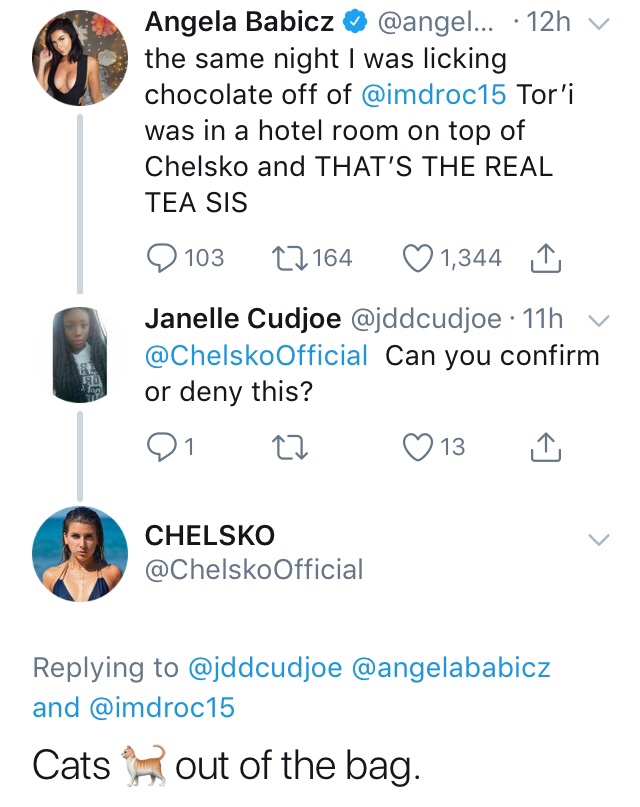The height and width of the screenshot is (807, 640).
Task: Expand options chevron on CHELSKO's tweet
Action: tap(599, 539)
